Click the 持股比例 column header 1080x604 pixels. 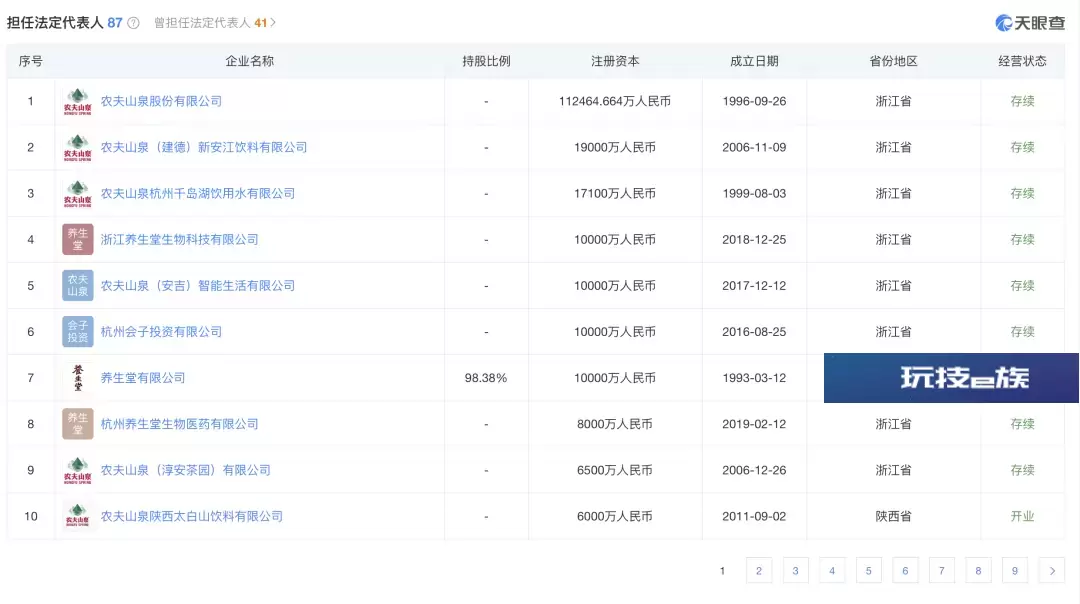pos(486,61)
